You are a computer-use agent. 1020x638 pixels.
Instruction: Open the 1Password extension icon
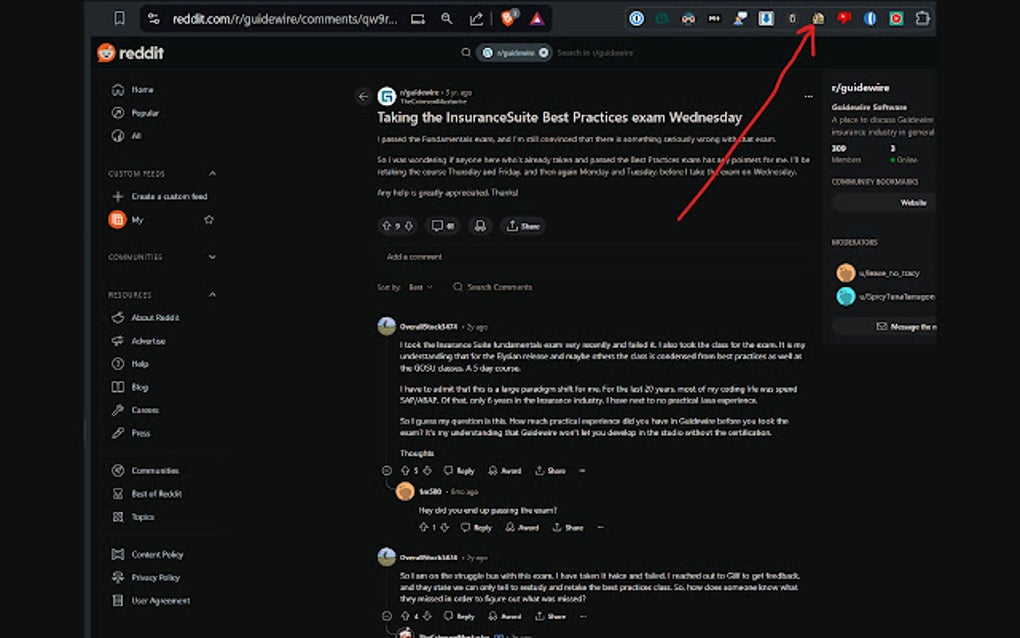click(637, 18)
